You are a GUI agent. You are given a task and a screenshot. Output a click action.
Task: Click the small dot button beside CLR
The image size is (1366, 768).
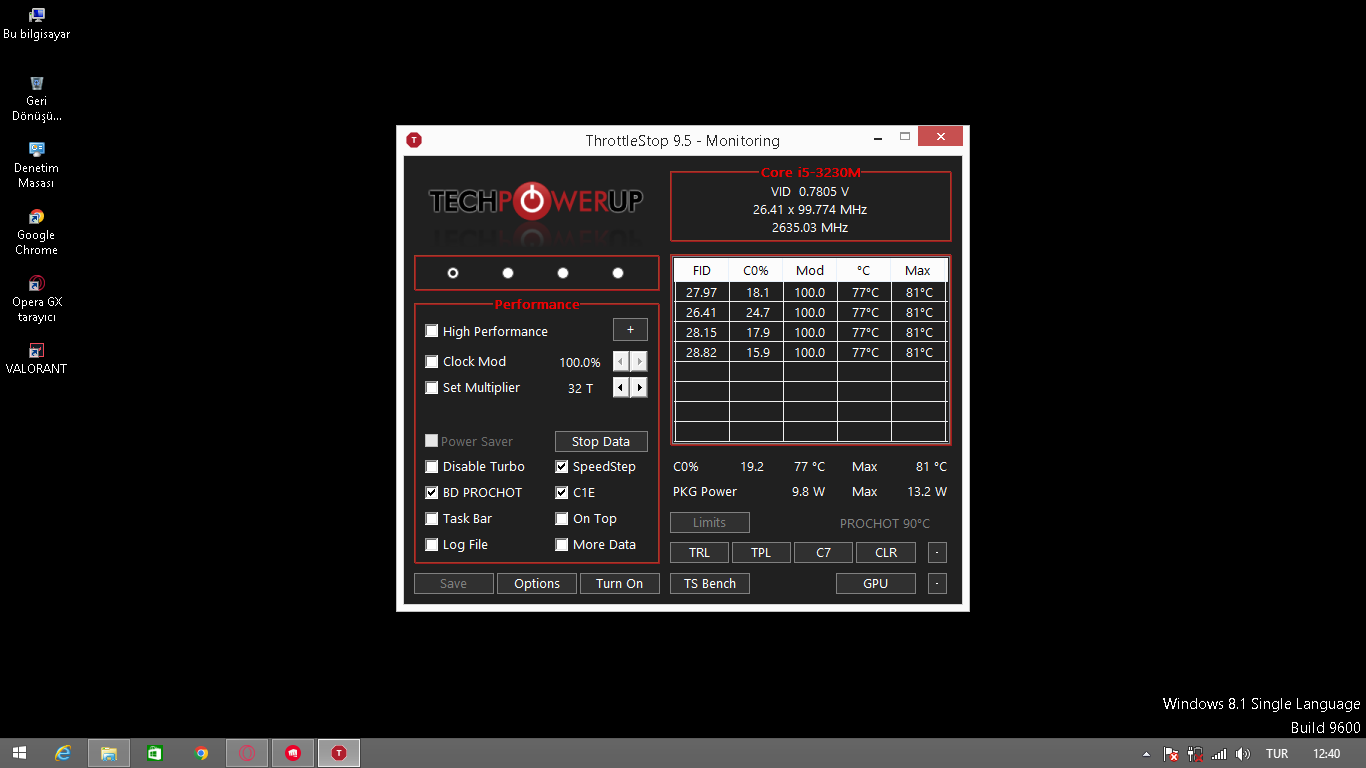tap(937, 552)
